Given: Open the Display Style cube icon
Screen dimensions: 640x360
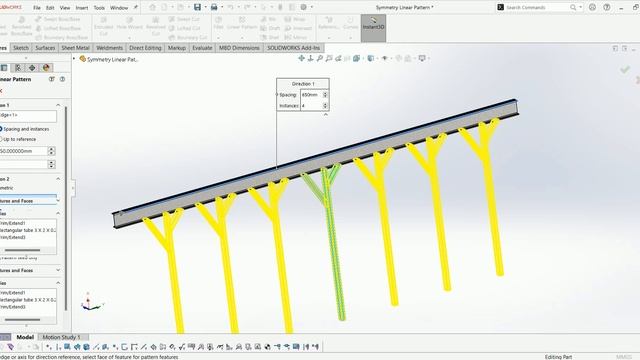Looking at the screenshot, I should (x=371, y=58).
